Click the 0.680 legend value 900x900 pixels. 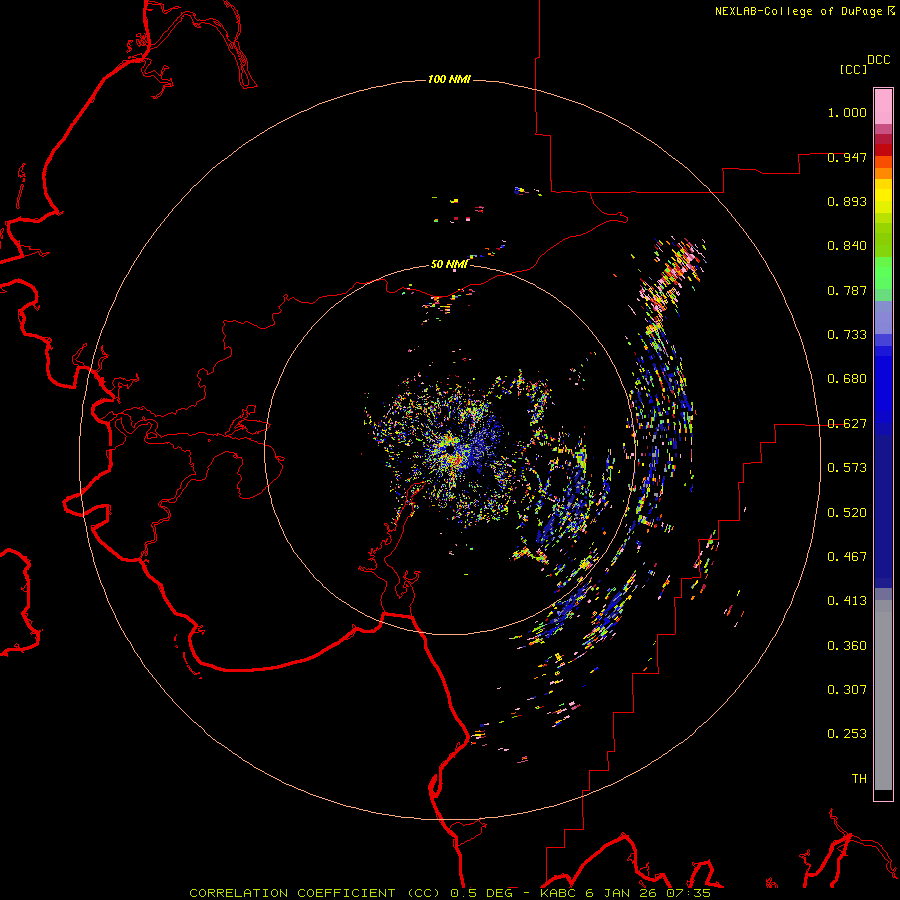click(847, 379)
